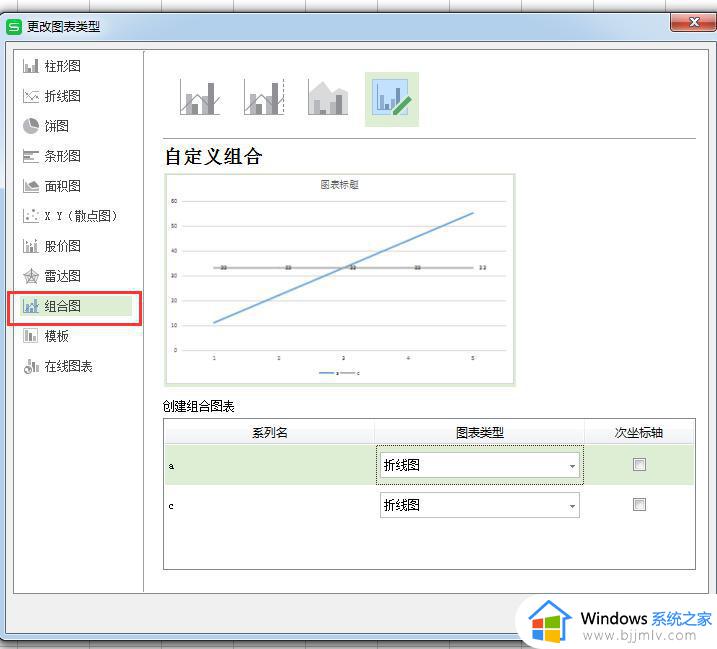Click the 条形图 bar chart icon
The height and width of the screenshot is (649, 717).
(31, 156)
